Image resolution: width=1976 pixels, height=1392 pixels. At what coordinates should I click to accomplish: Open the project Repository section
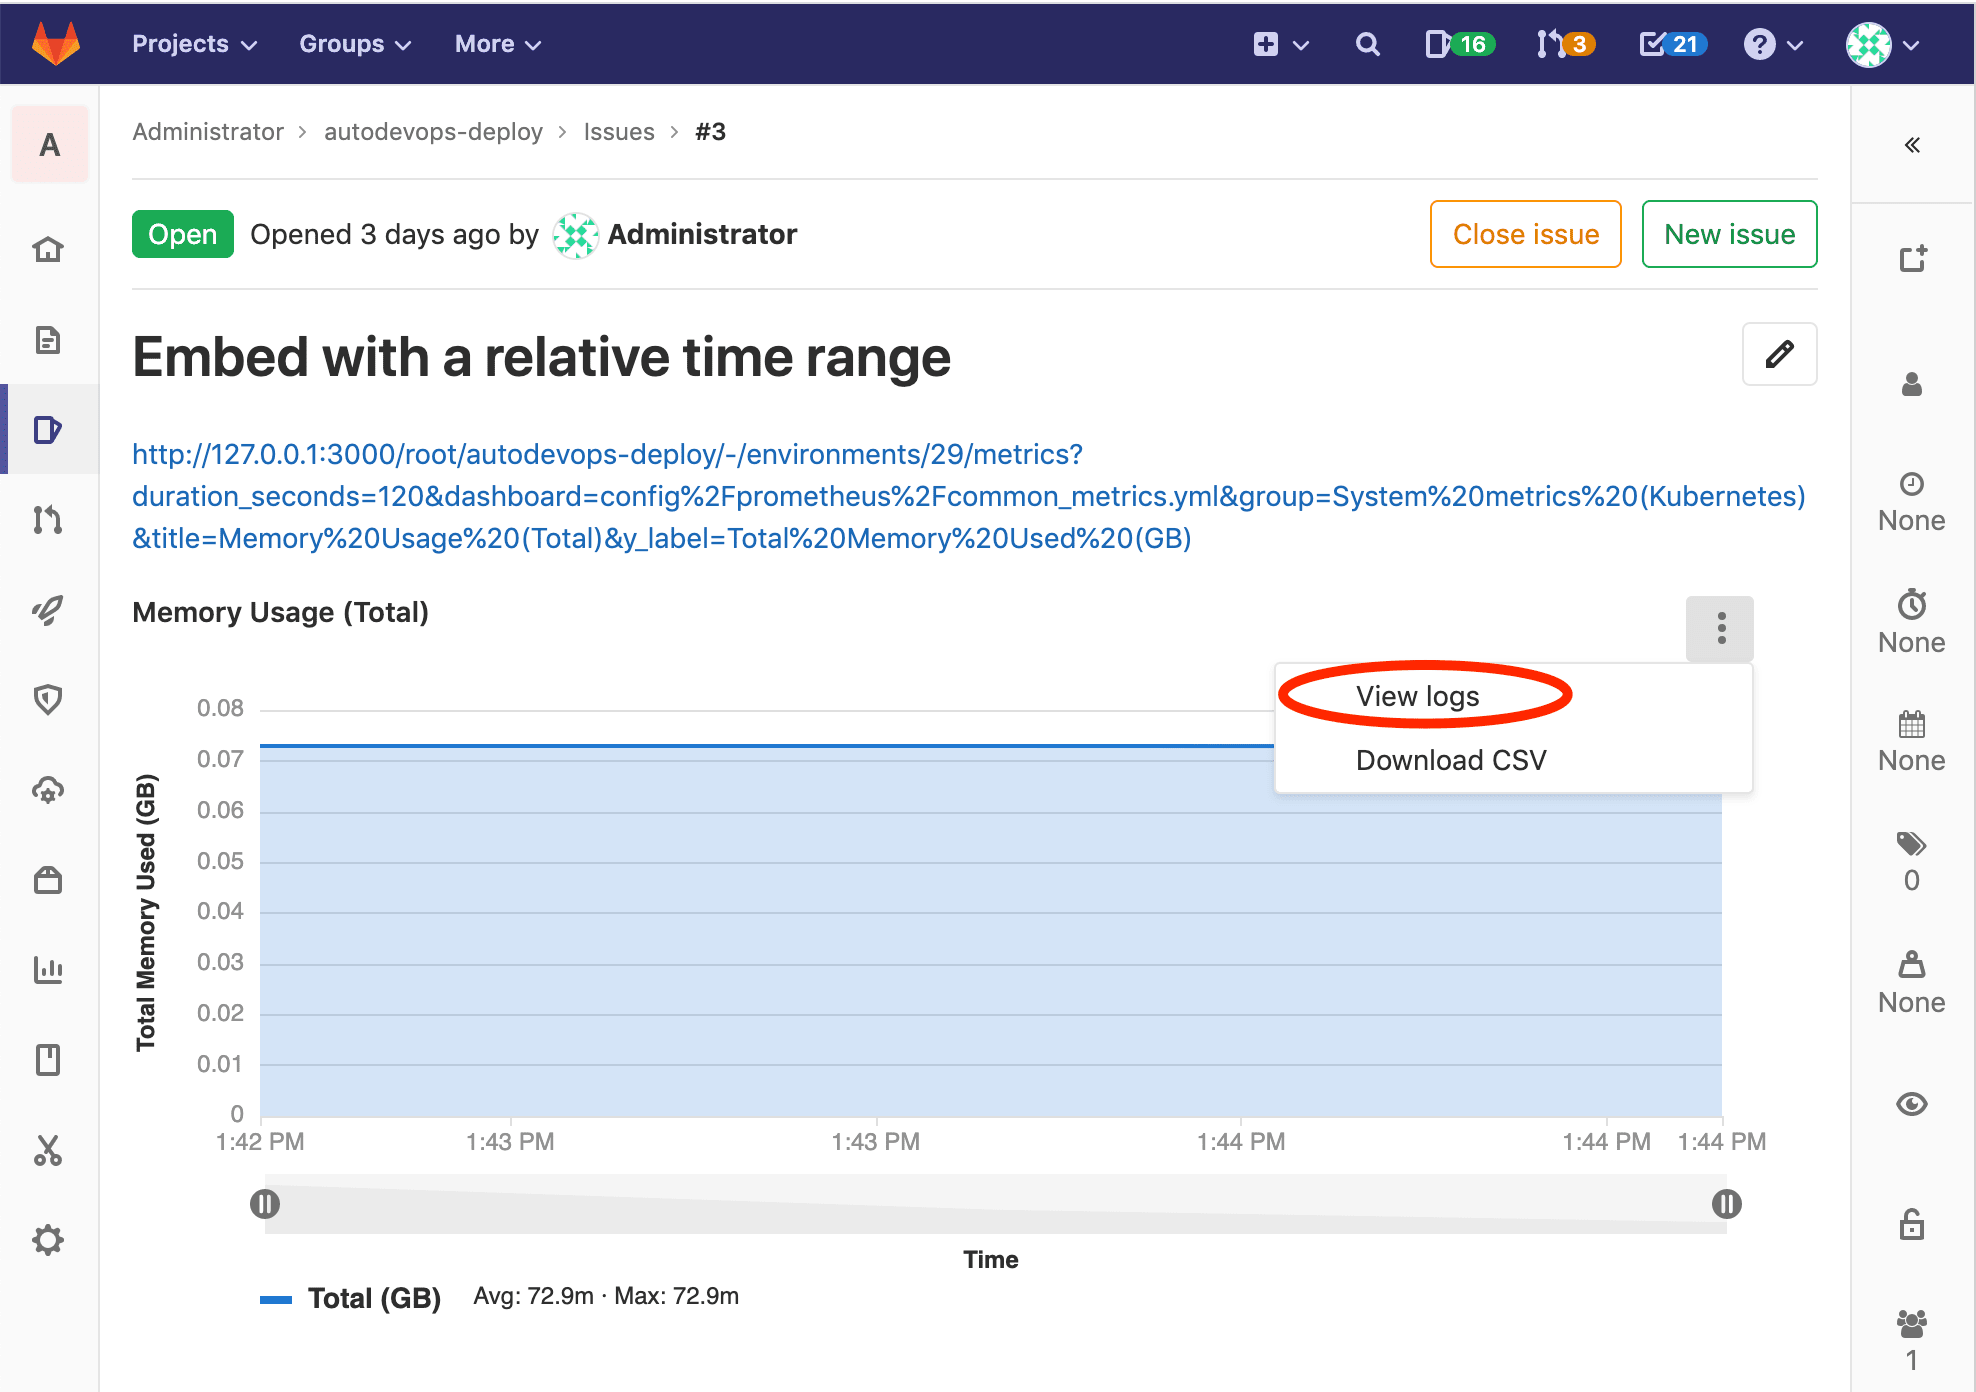49,340
